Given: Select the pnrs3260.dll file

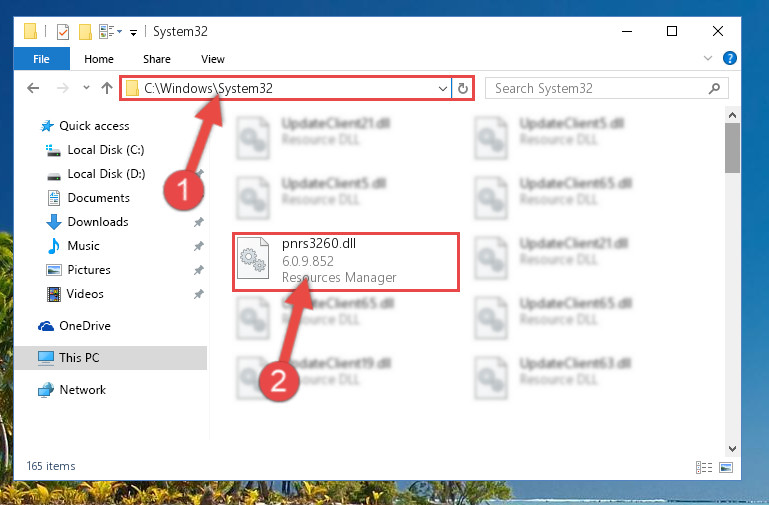Looking at the screenshot, I should click(346, 262).
